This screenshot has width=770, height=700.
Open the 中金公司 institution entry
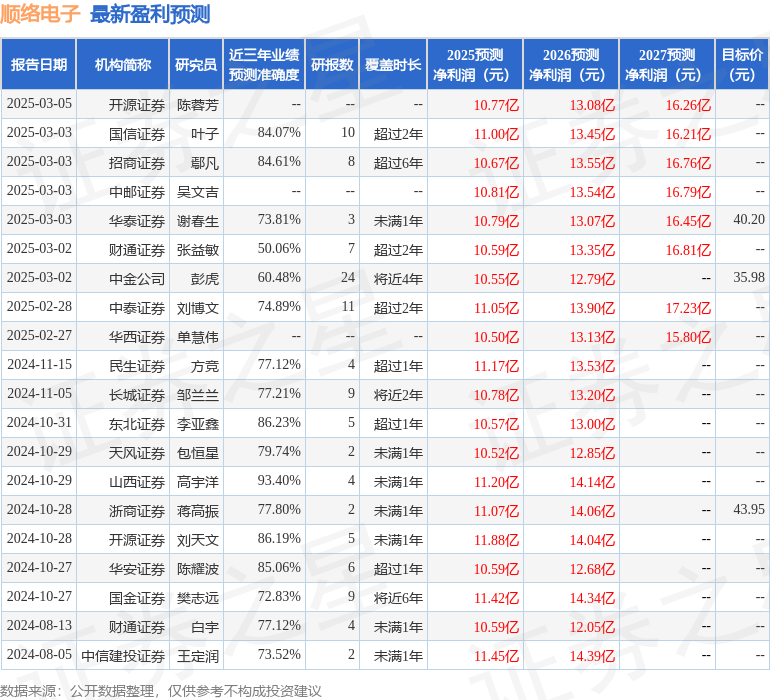[137, 278]
